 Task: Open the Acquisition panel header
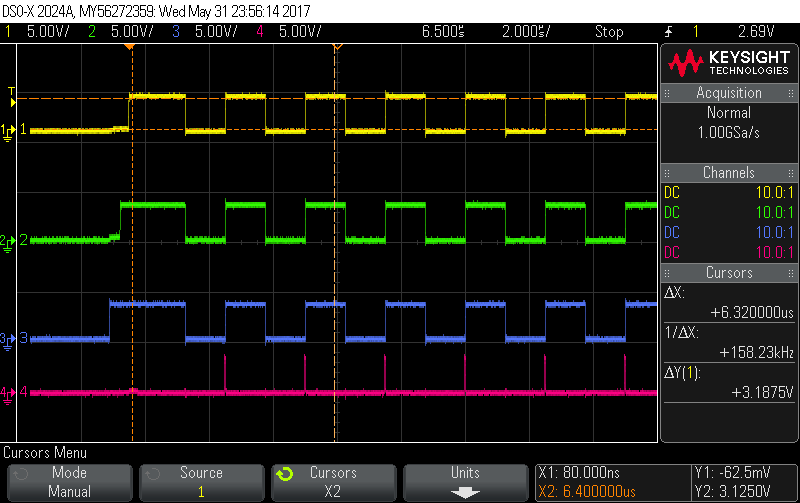pyautogui.click(x=729, y=93)
